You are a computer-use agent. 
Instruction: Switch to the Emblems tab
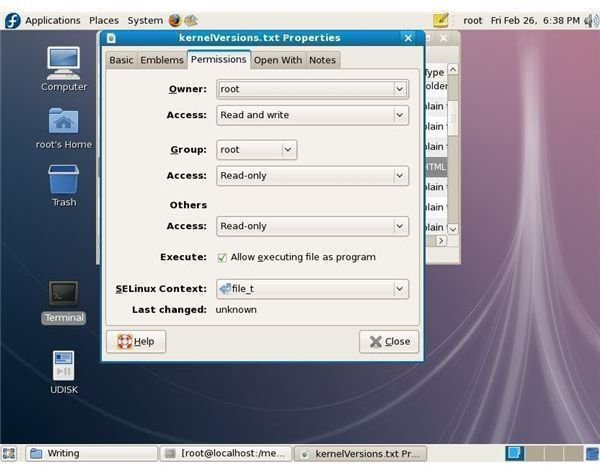click(x=162, y=60)
